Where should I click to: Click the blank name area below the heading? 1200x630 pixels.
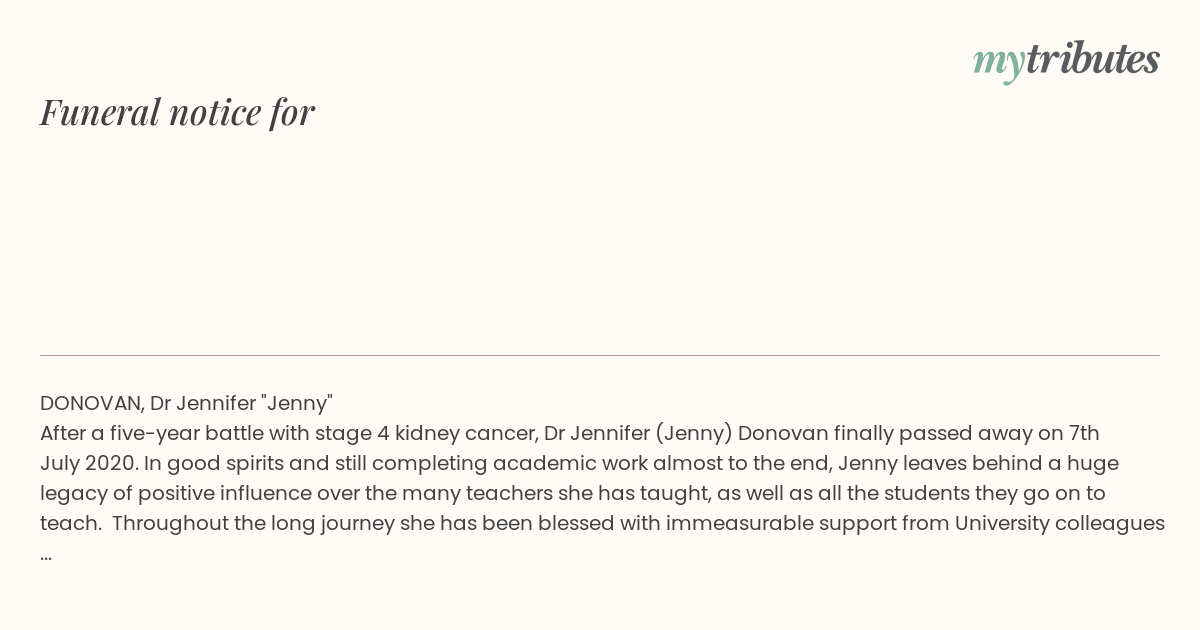tap(600, 240)
